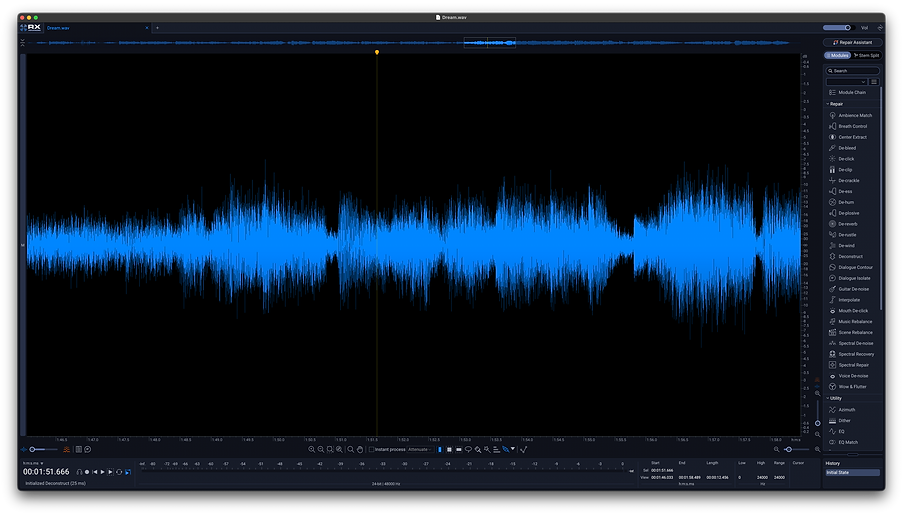Viewport: 903px width, 516px height.
Task: Play the selection only
Action: coord(111,472)
